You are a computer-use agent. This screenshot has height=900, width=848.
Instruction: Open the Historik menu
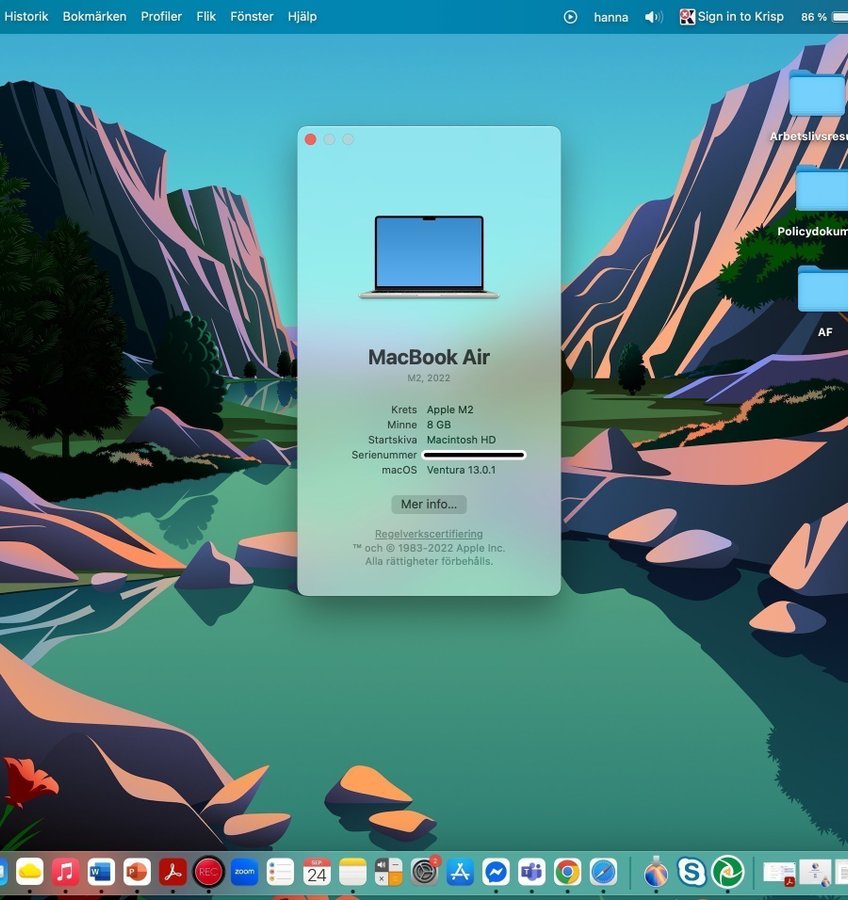[x=26, y=17]
